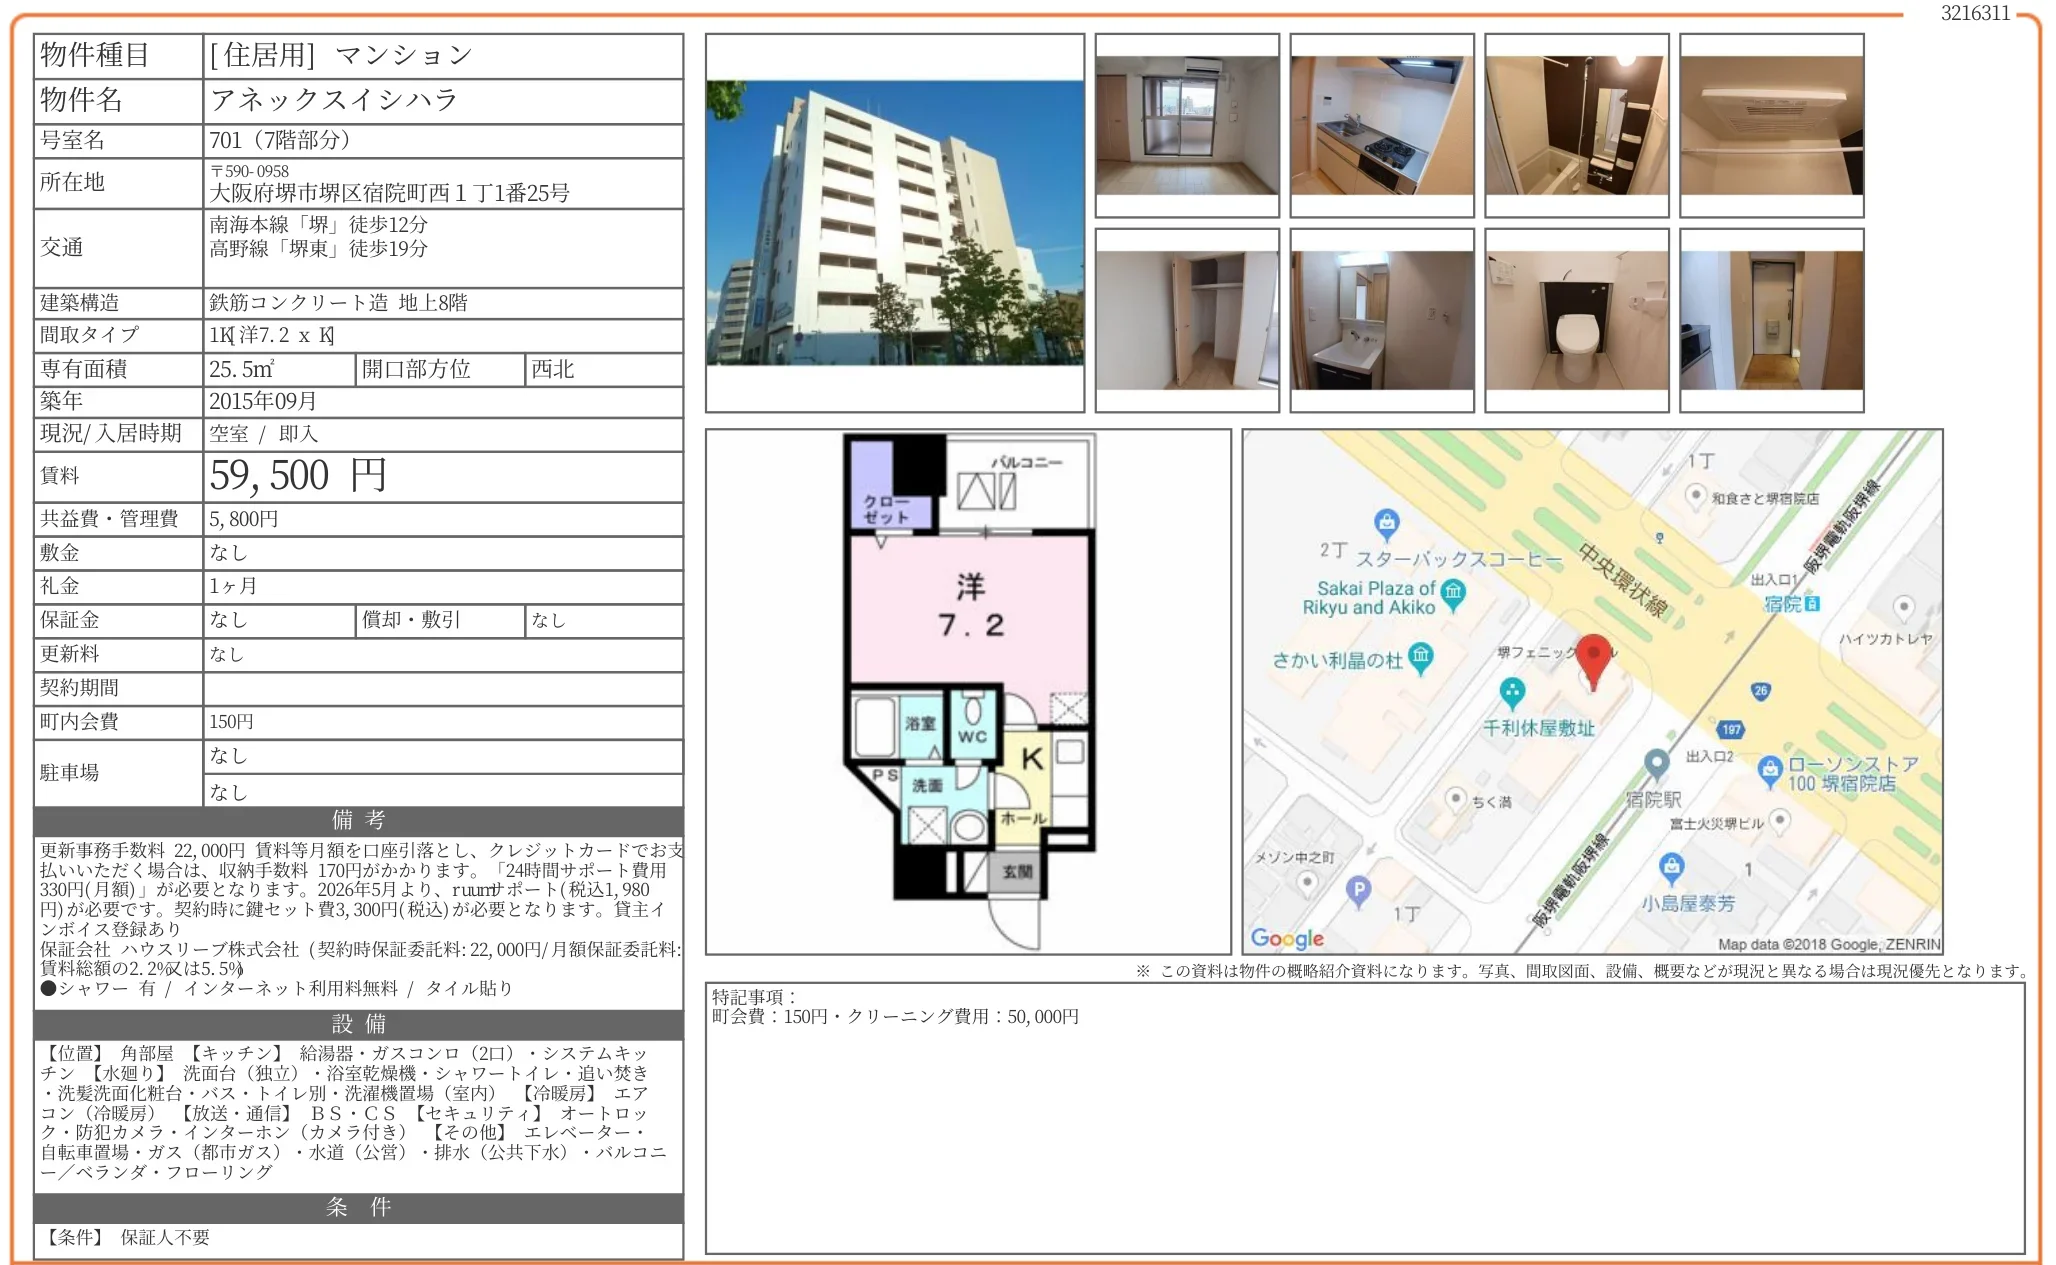Click the 洋 7.2 room in floor plan

970,607
